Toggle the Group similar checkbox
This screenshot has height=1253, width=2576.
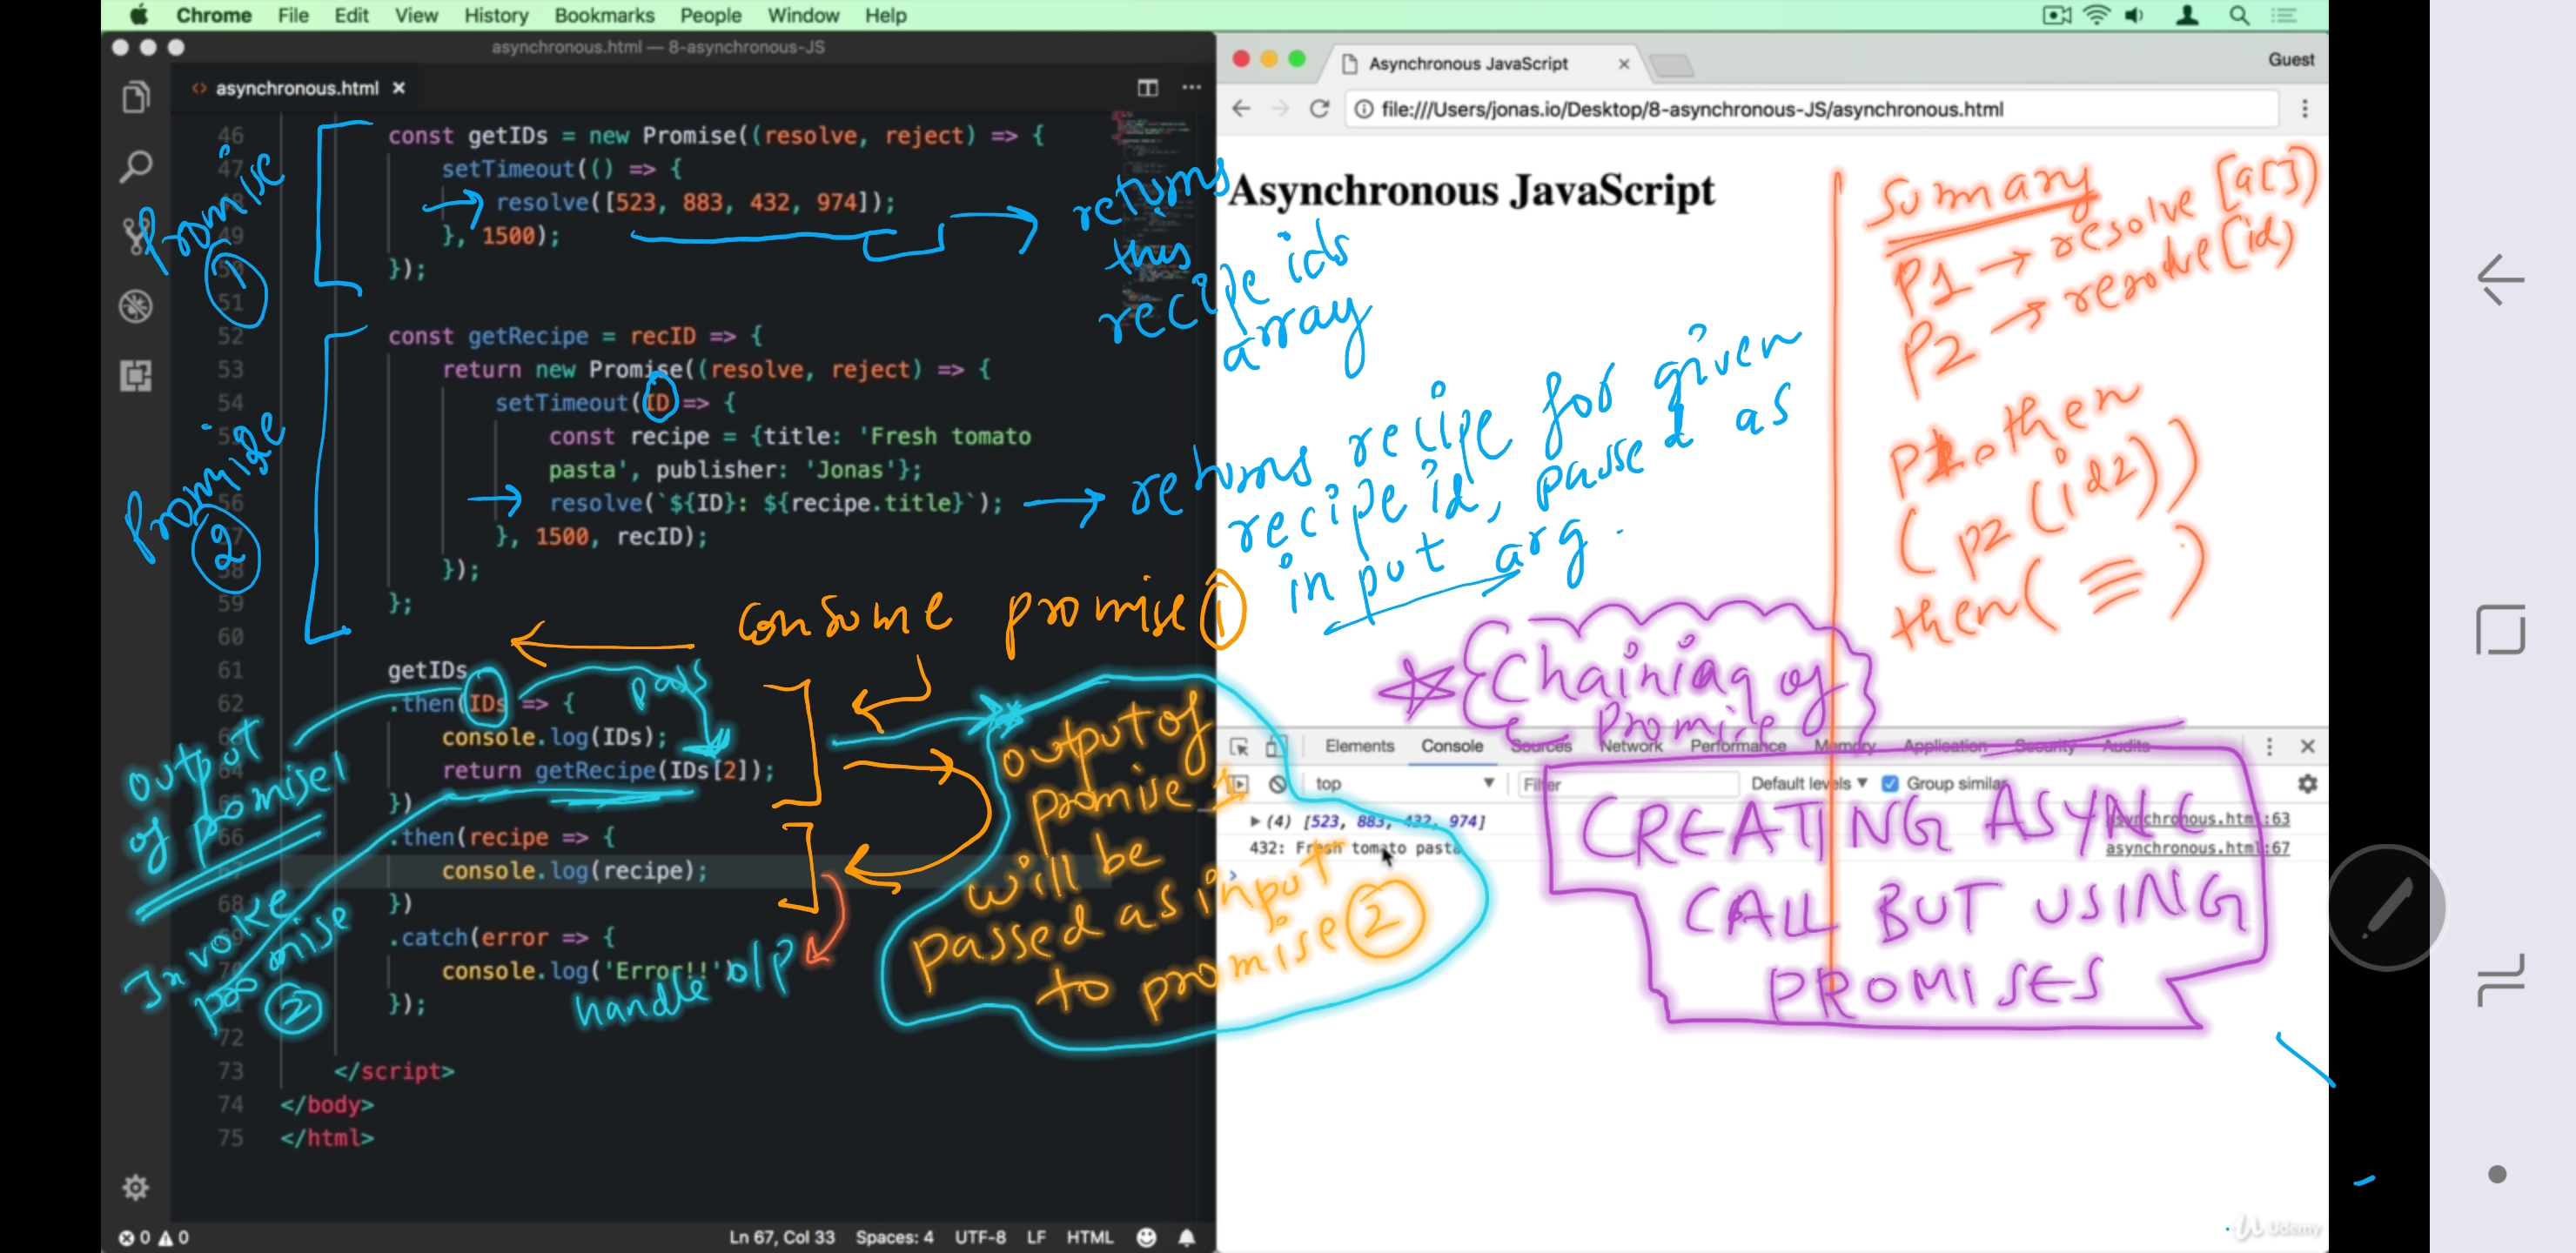coord(1890,784)
